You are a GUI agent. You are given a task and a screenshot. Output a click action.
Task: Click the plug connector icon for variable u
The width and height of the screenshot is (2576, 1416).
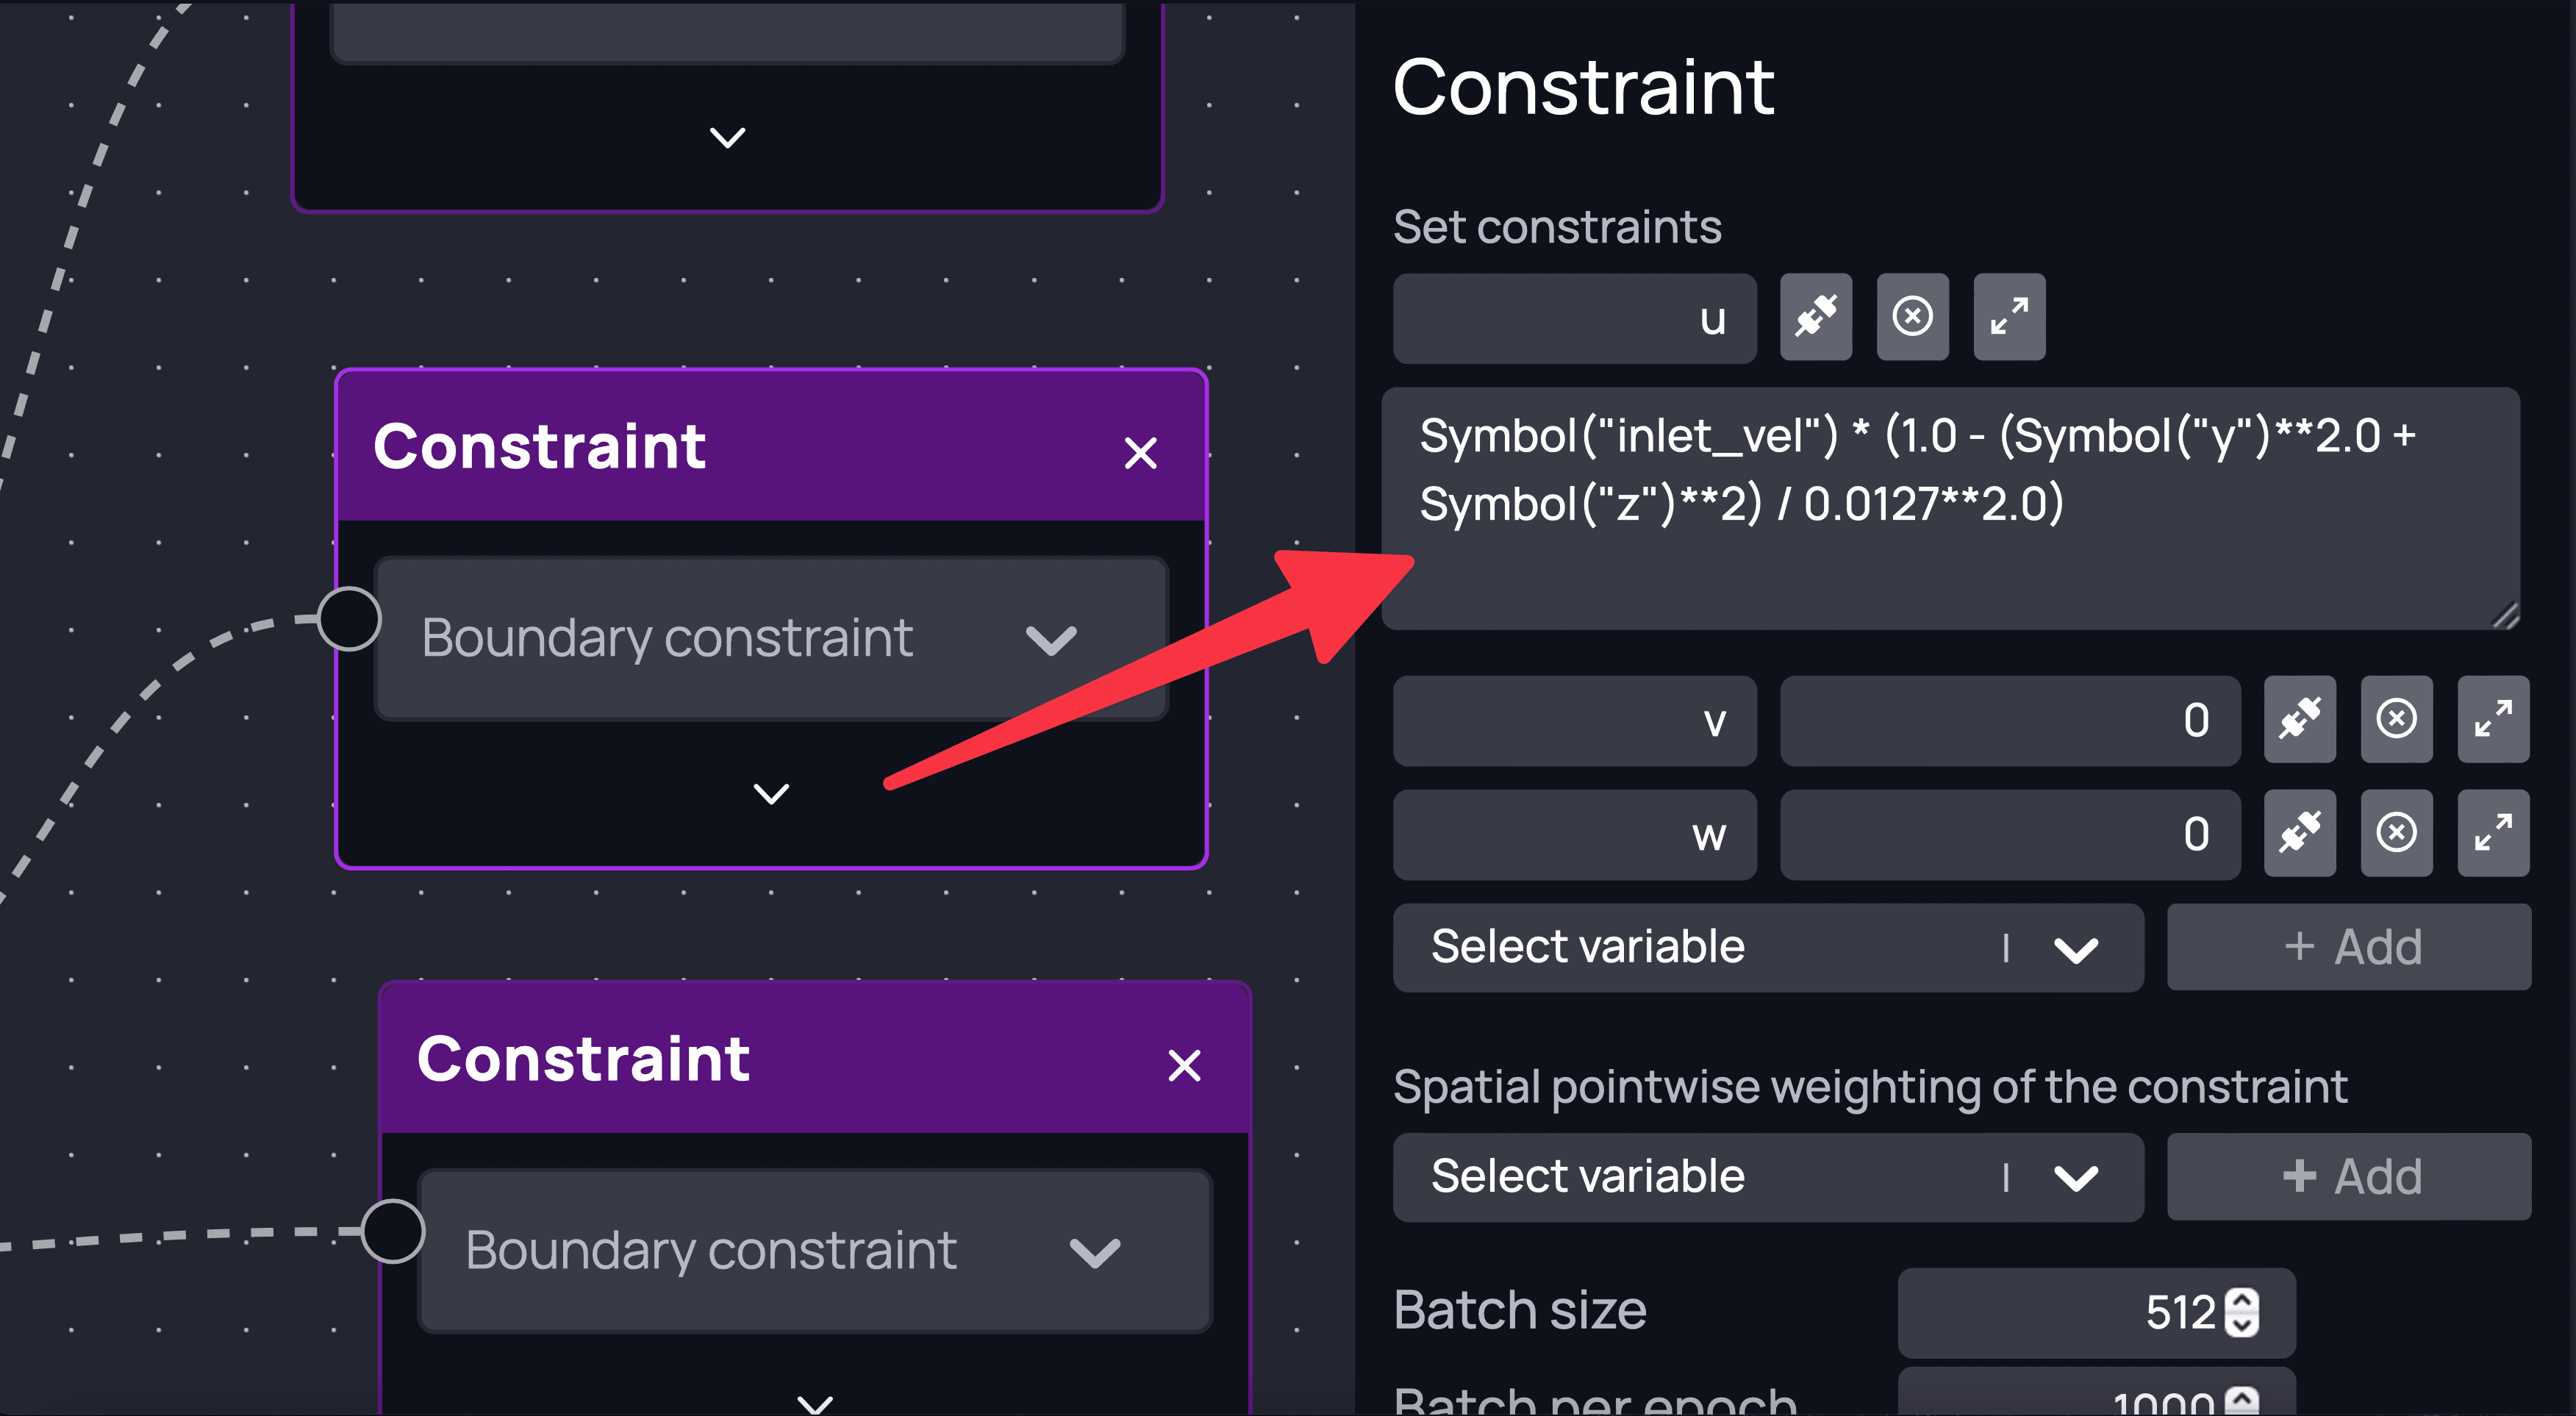[1815, 317]
